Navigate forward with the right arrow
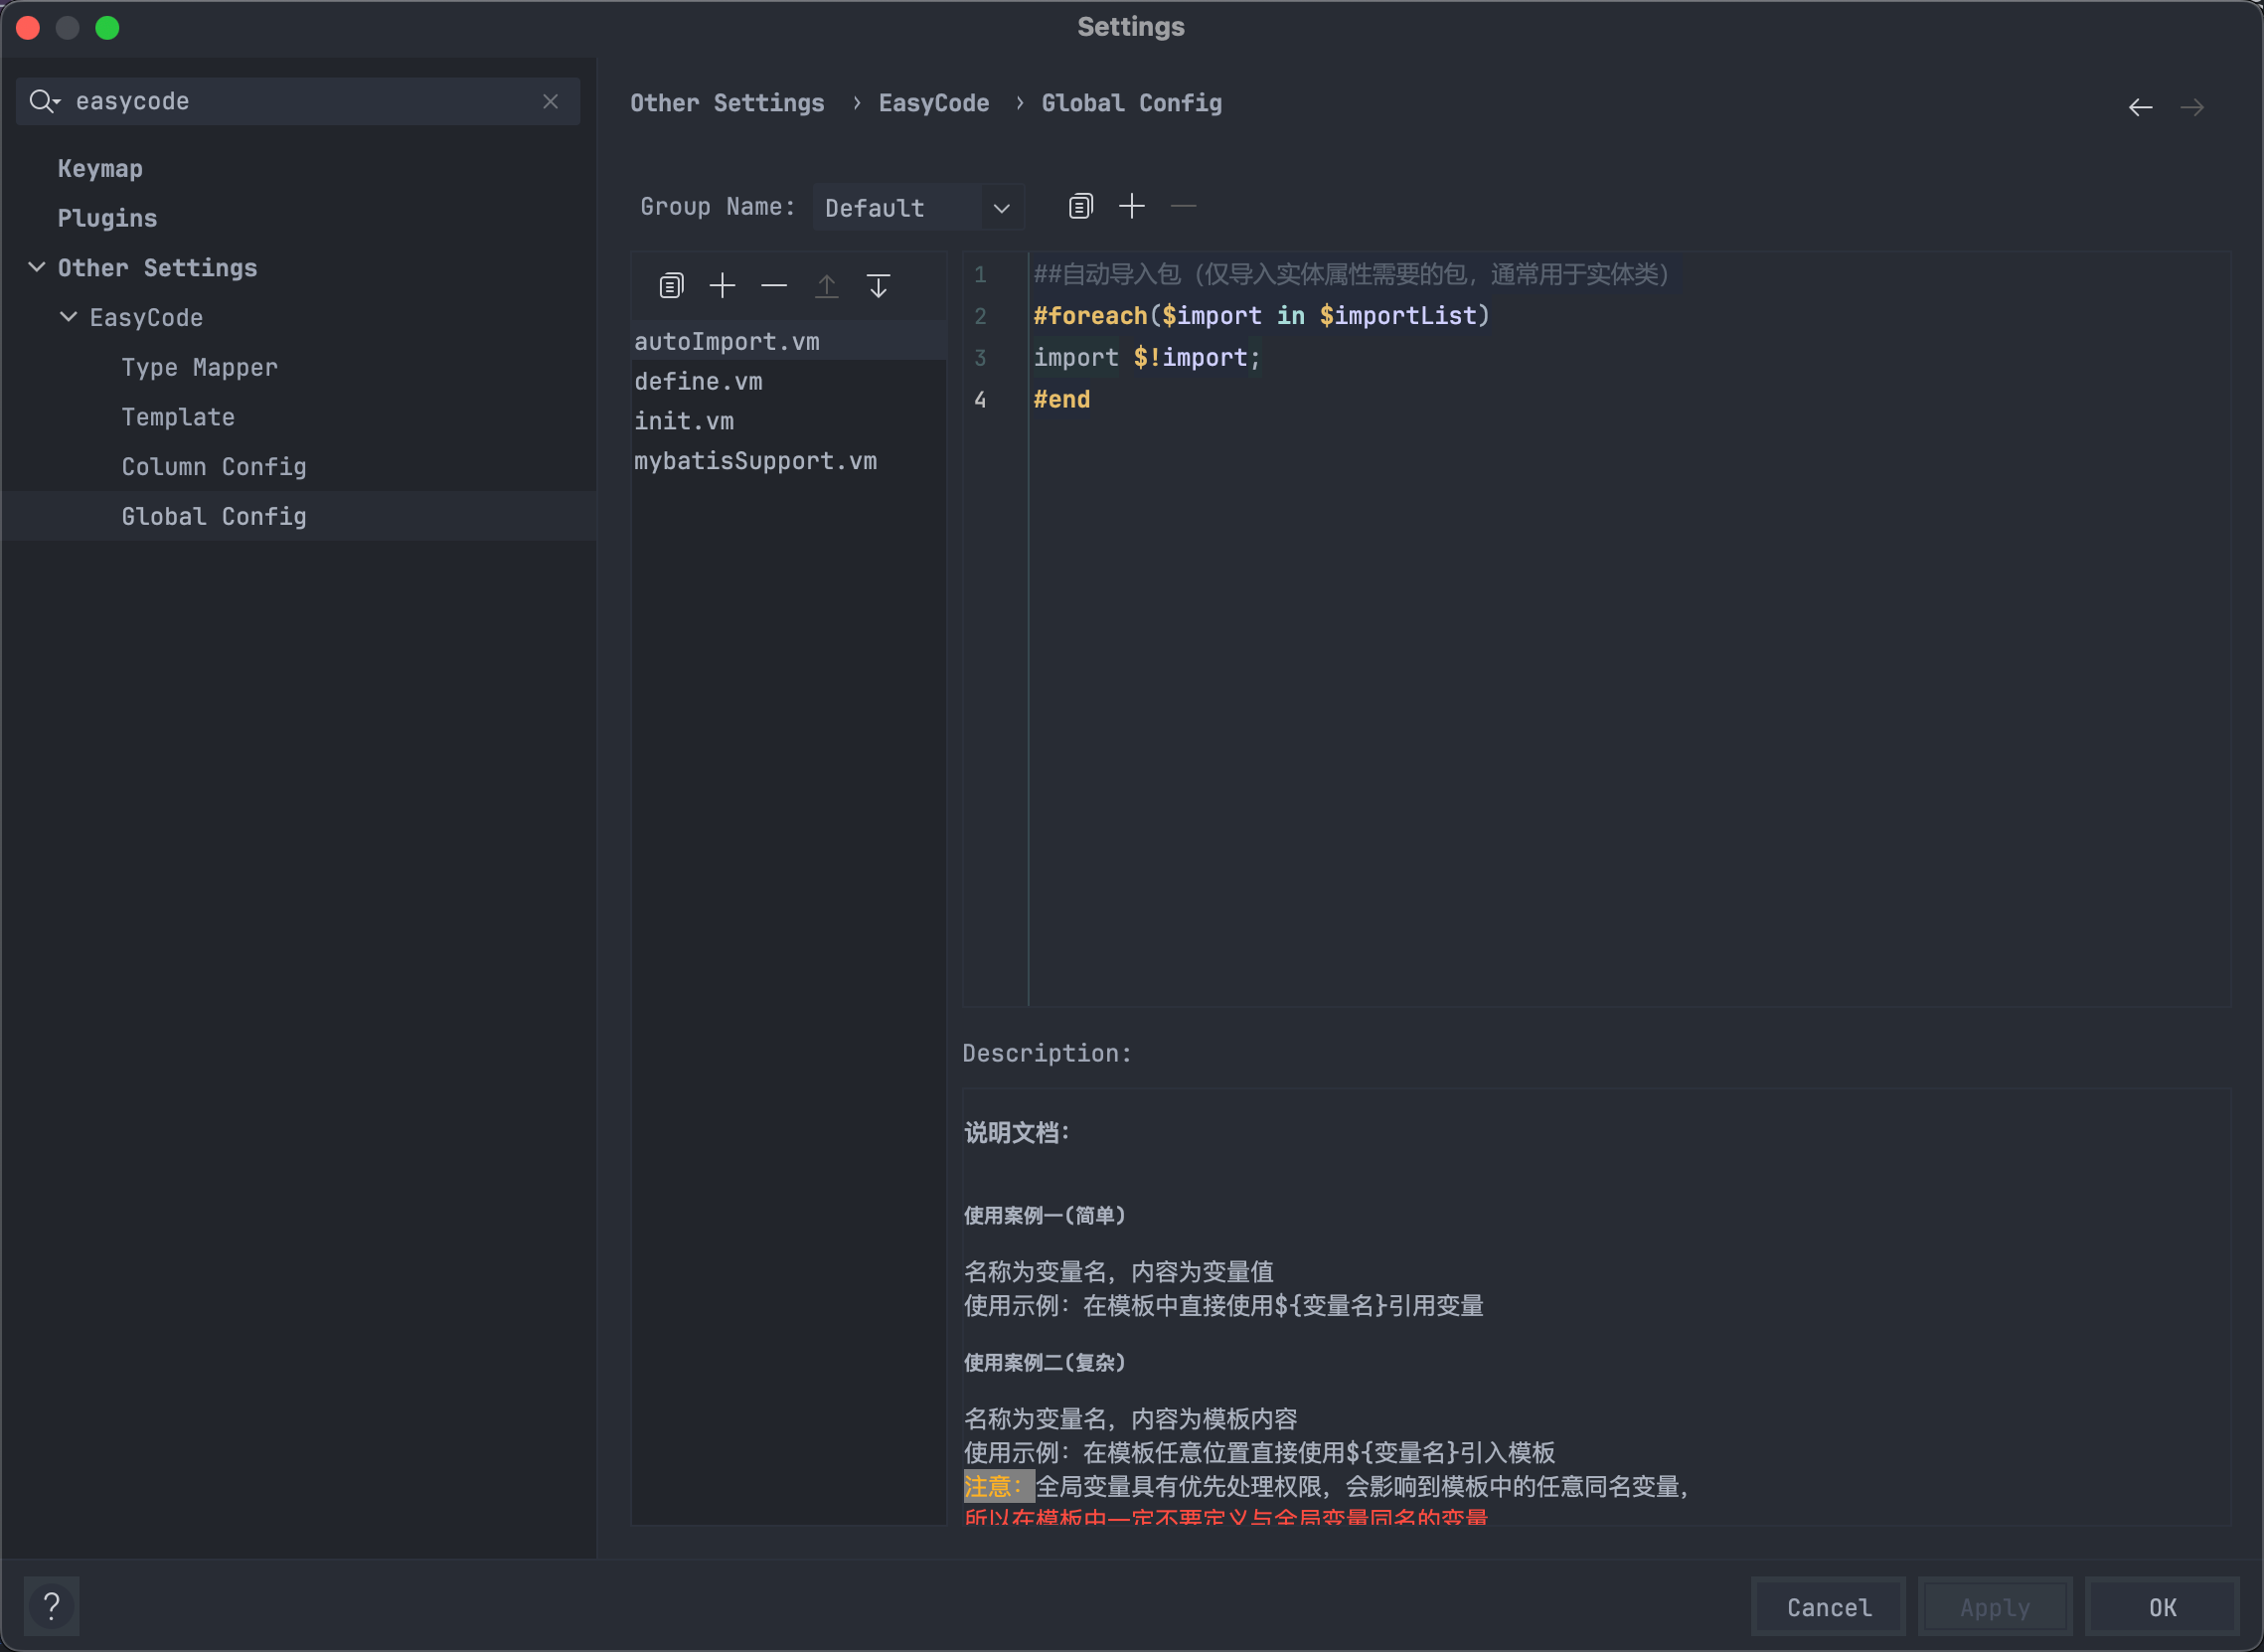 click(2192, 107)
